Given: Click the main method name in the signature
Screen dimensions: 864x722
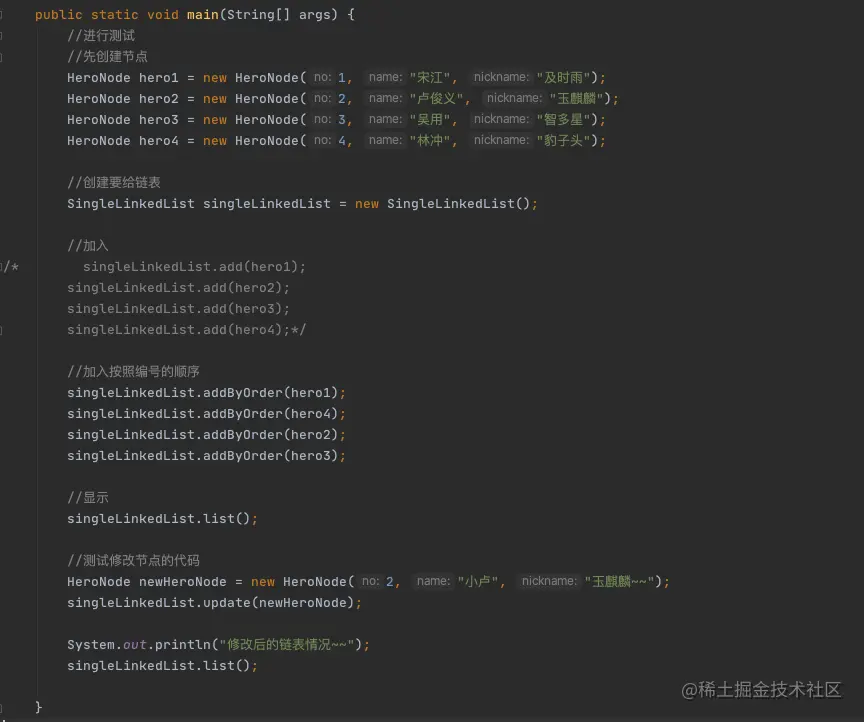Looking at the screenshot, I should (x=203, y=14).
